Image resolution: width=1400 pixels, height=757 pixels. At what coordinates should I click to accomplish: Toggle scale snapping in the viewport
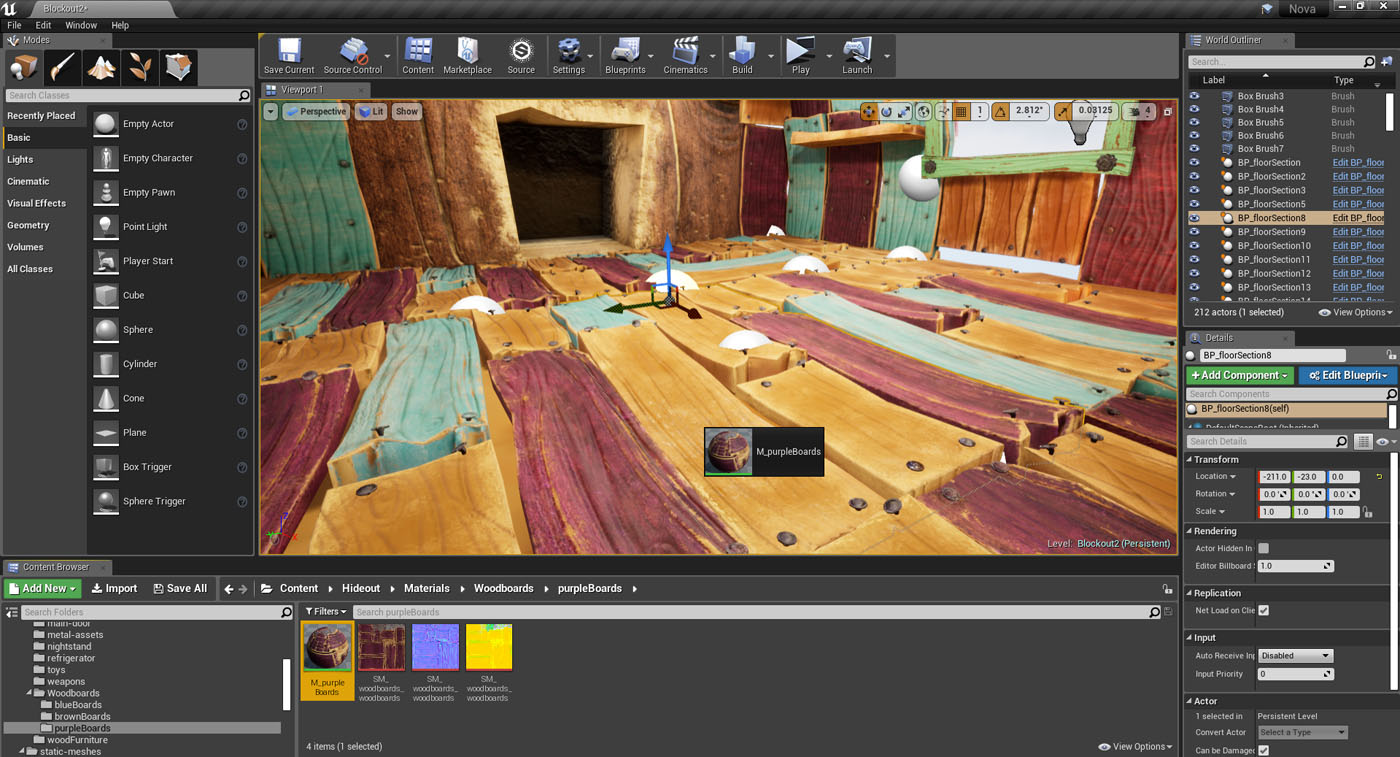coord(1064,112)
